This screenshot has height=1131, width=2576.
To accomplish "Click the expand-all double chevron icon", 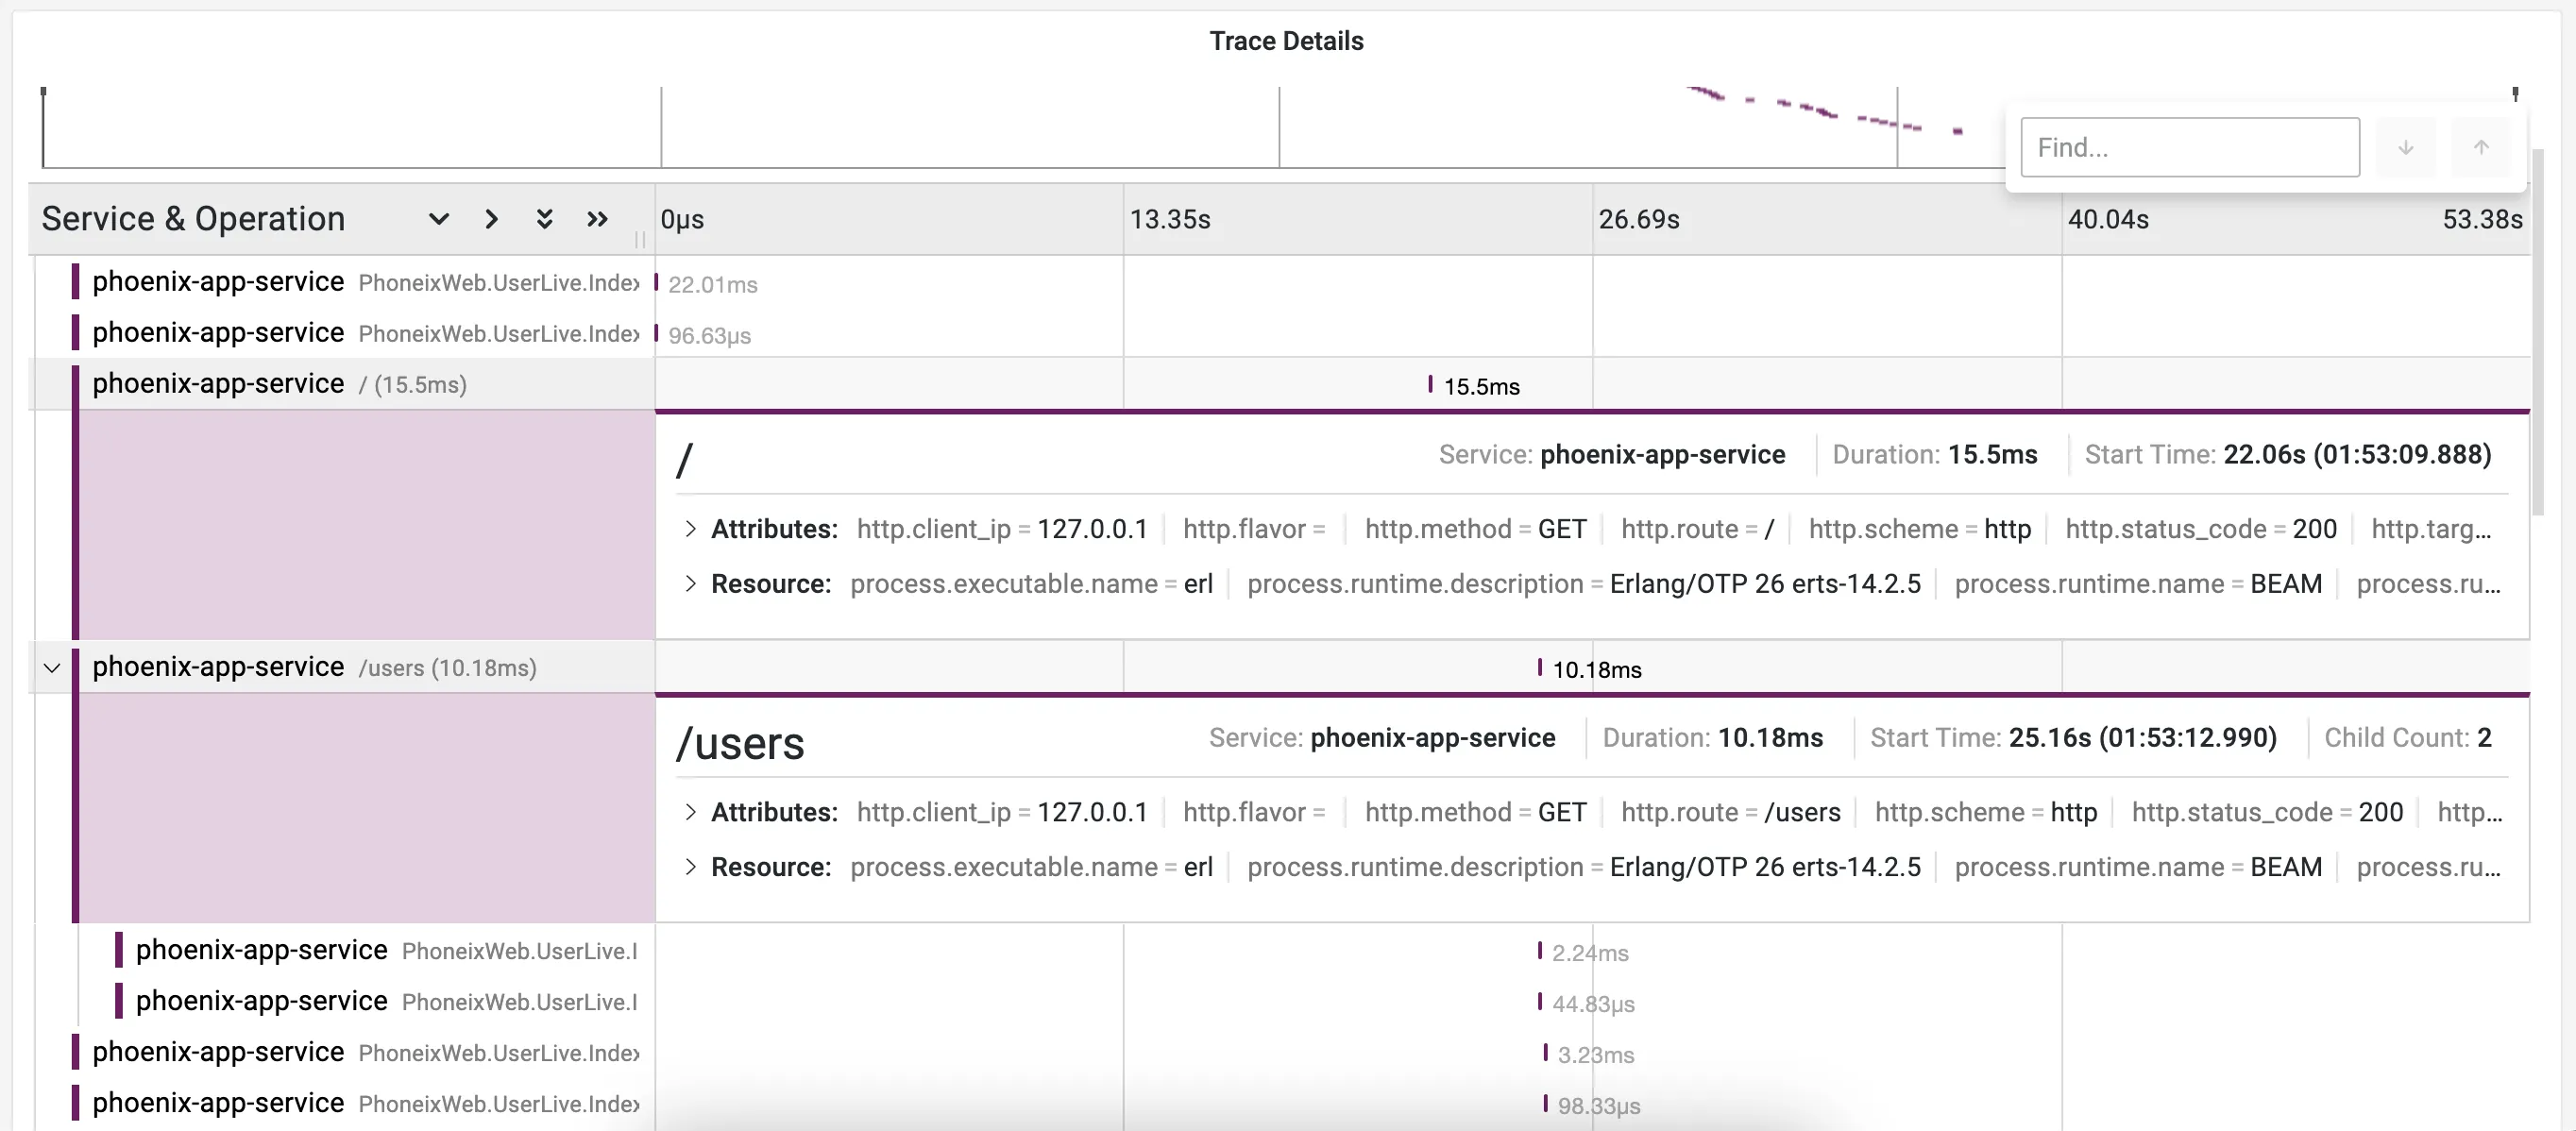I will click(x=544, y=219).
